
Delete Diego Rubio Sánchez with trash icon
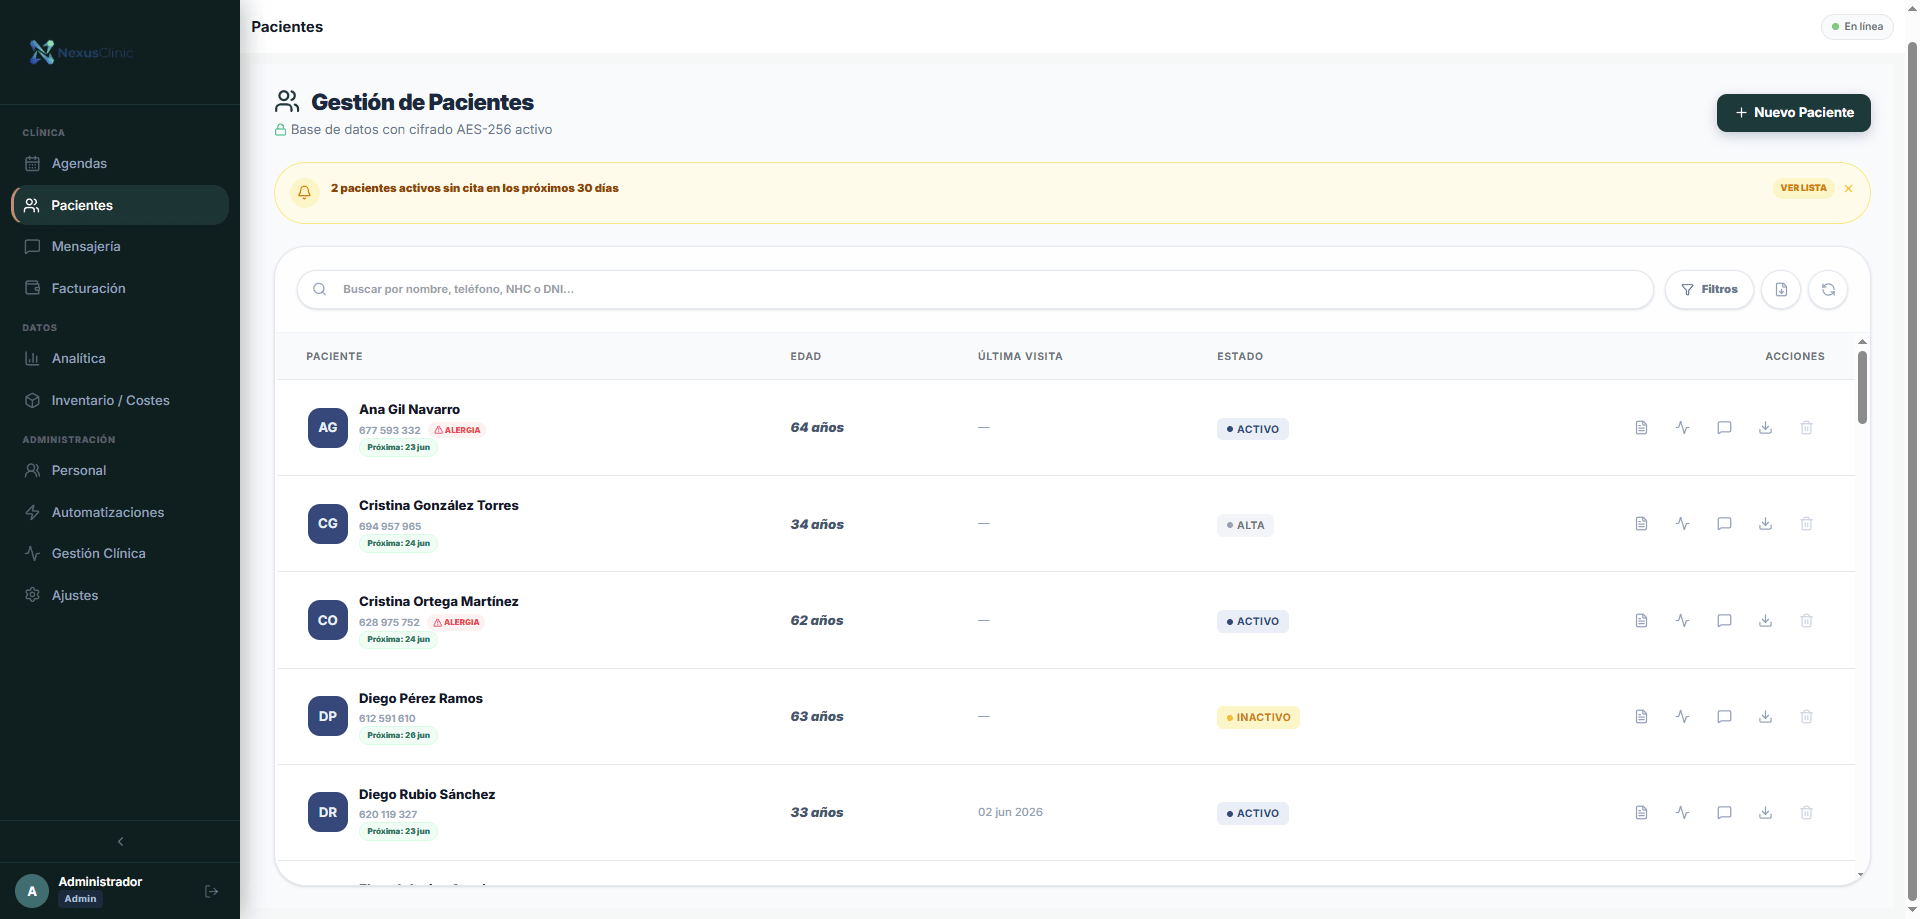click(1807, 813)
